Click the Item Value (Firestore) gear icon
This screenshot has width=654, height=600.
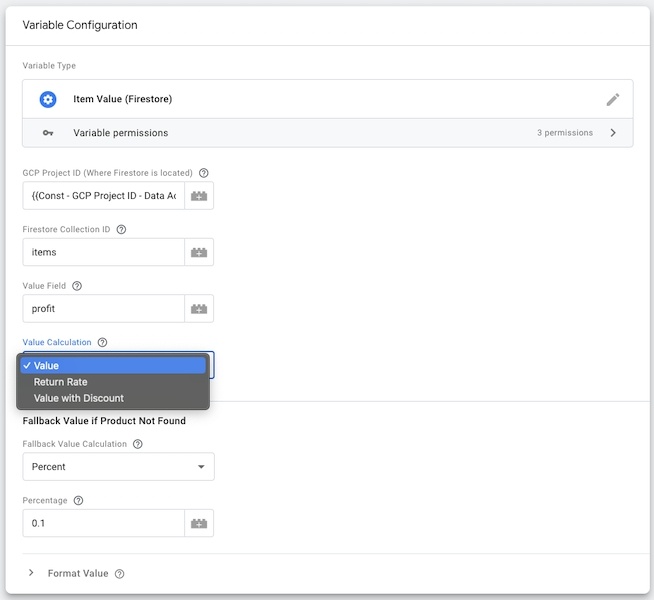[x=47, y=100]
